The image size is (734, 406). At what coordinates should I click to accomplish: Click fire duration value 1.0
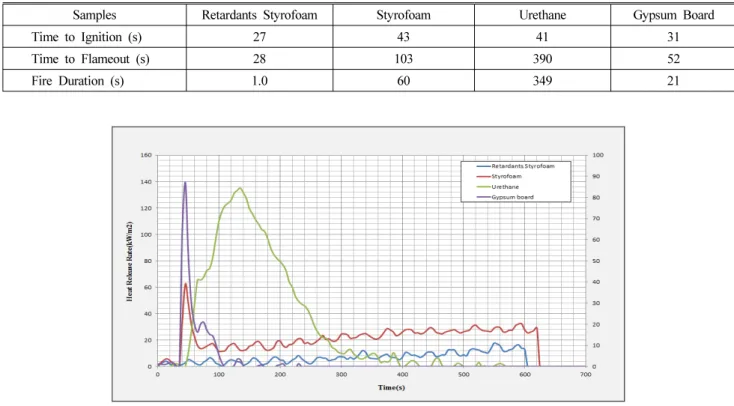click(260, 81)
